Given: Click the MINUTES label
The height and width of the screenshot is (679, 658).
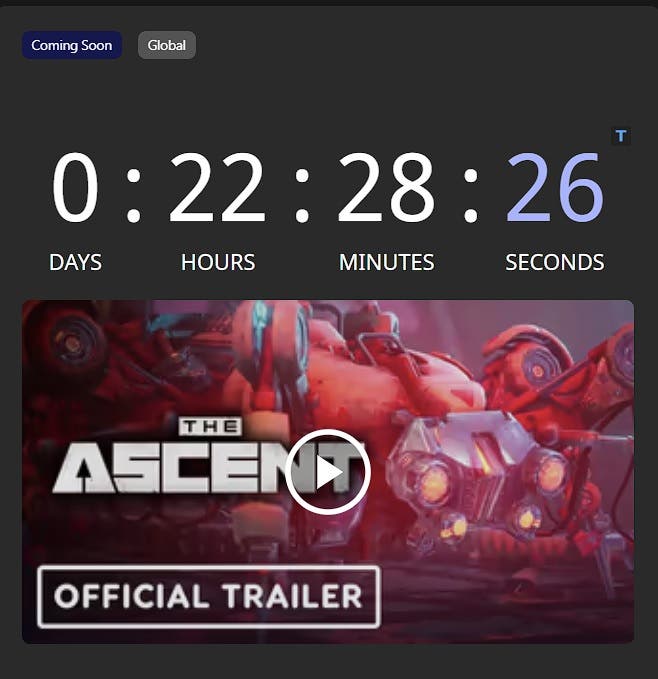Looking at the screenshot, I should [386, 262].
